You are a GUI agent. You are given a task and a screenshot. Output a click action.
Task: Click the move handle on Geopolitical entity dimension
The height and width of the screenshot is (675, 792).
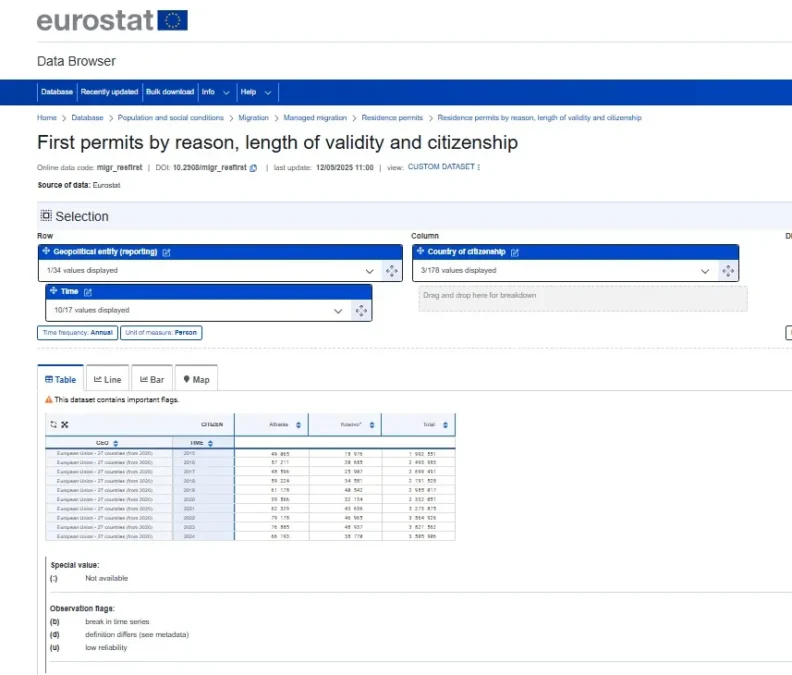[x=390, y=271]
